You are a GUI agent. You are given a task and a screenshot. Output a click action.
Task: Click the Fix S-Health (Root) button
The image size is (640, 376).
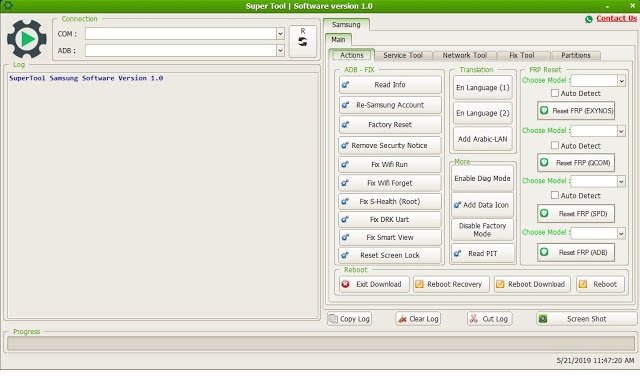(x=390, y=201)
